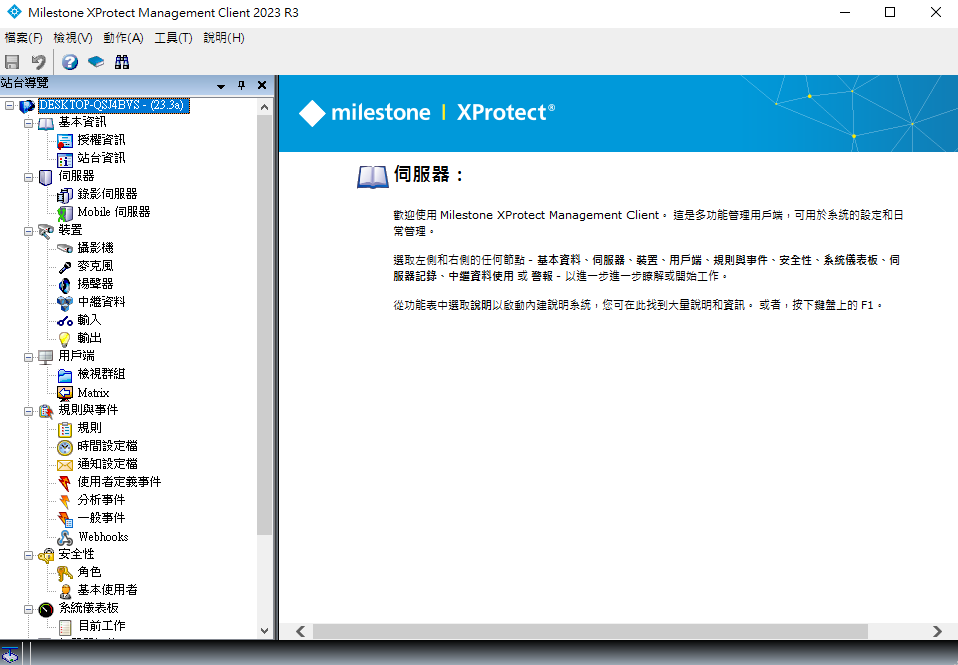Open Help with the question mark icon
Image resolution: width=958 pixels, height=665 pixels.
[70, 62]
